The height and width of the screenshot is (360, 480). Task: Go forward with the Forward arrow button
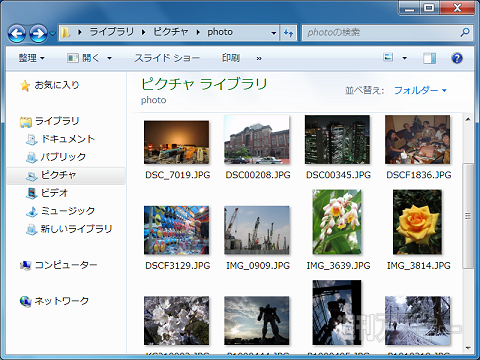[x=38, y=33]
